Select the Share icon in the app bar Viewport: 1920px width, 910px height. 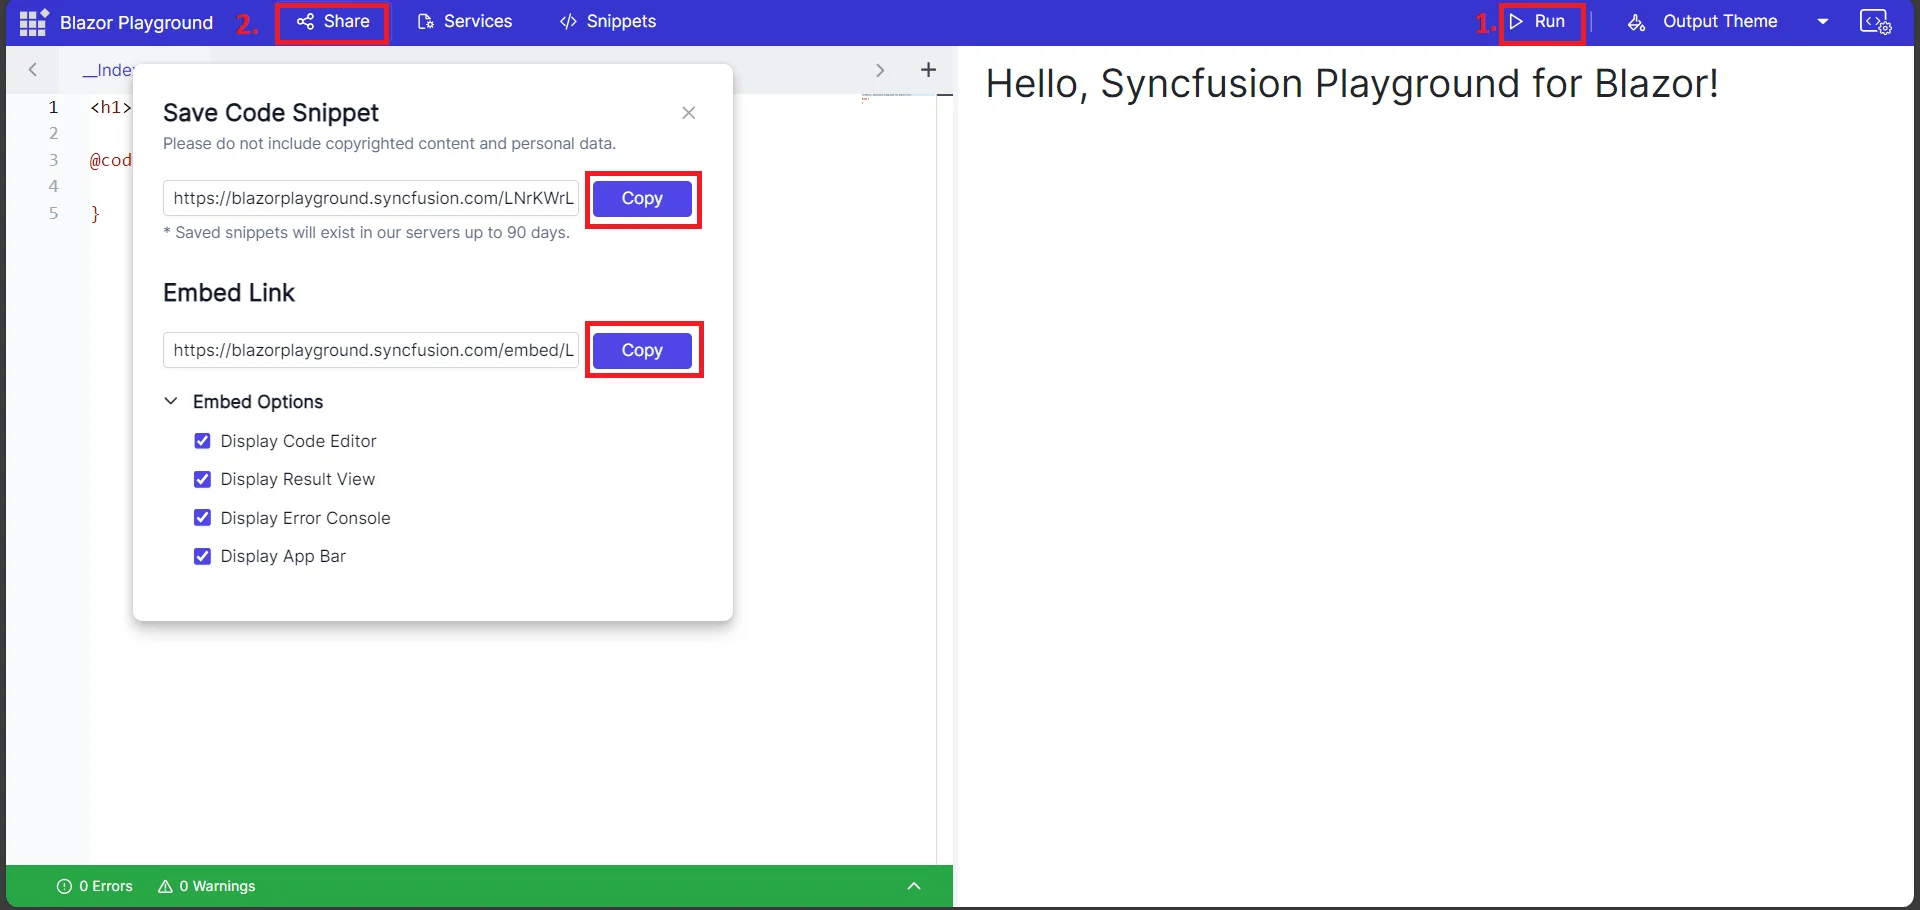point(307,21)
